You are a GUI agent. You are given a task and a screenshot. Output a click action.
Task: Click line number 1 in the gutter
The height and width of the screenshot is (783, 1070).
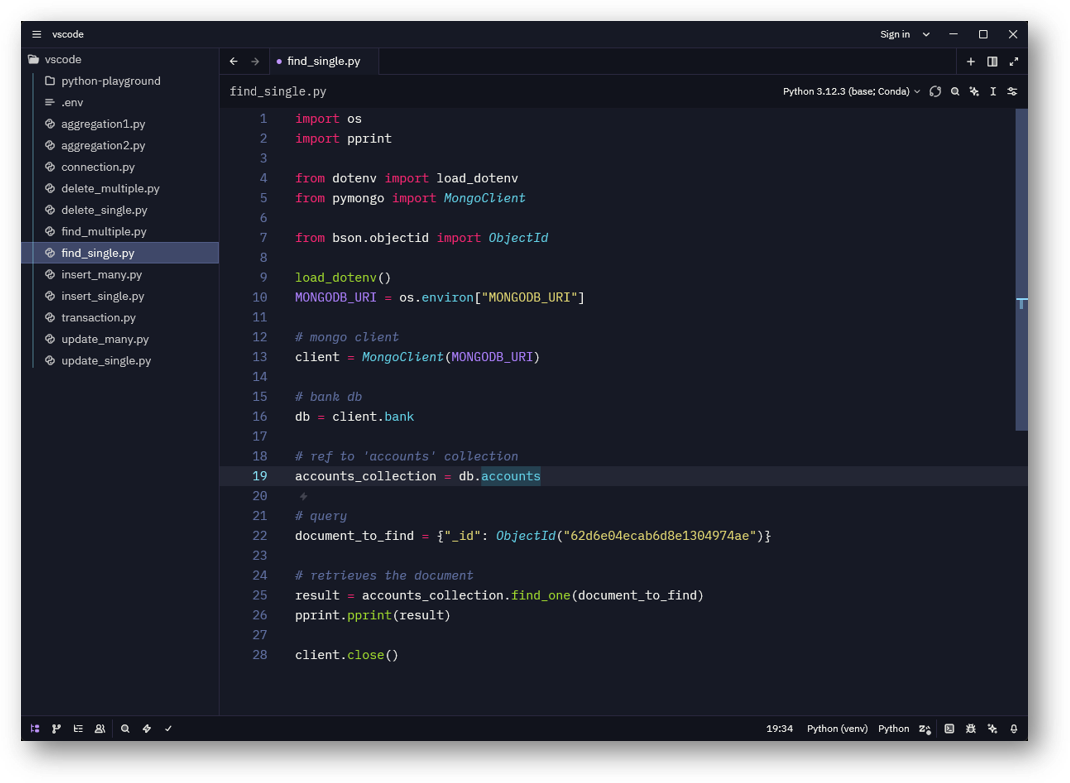(x=263, y=119)
